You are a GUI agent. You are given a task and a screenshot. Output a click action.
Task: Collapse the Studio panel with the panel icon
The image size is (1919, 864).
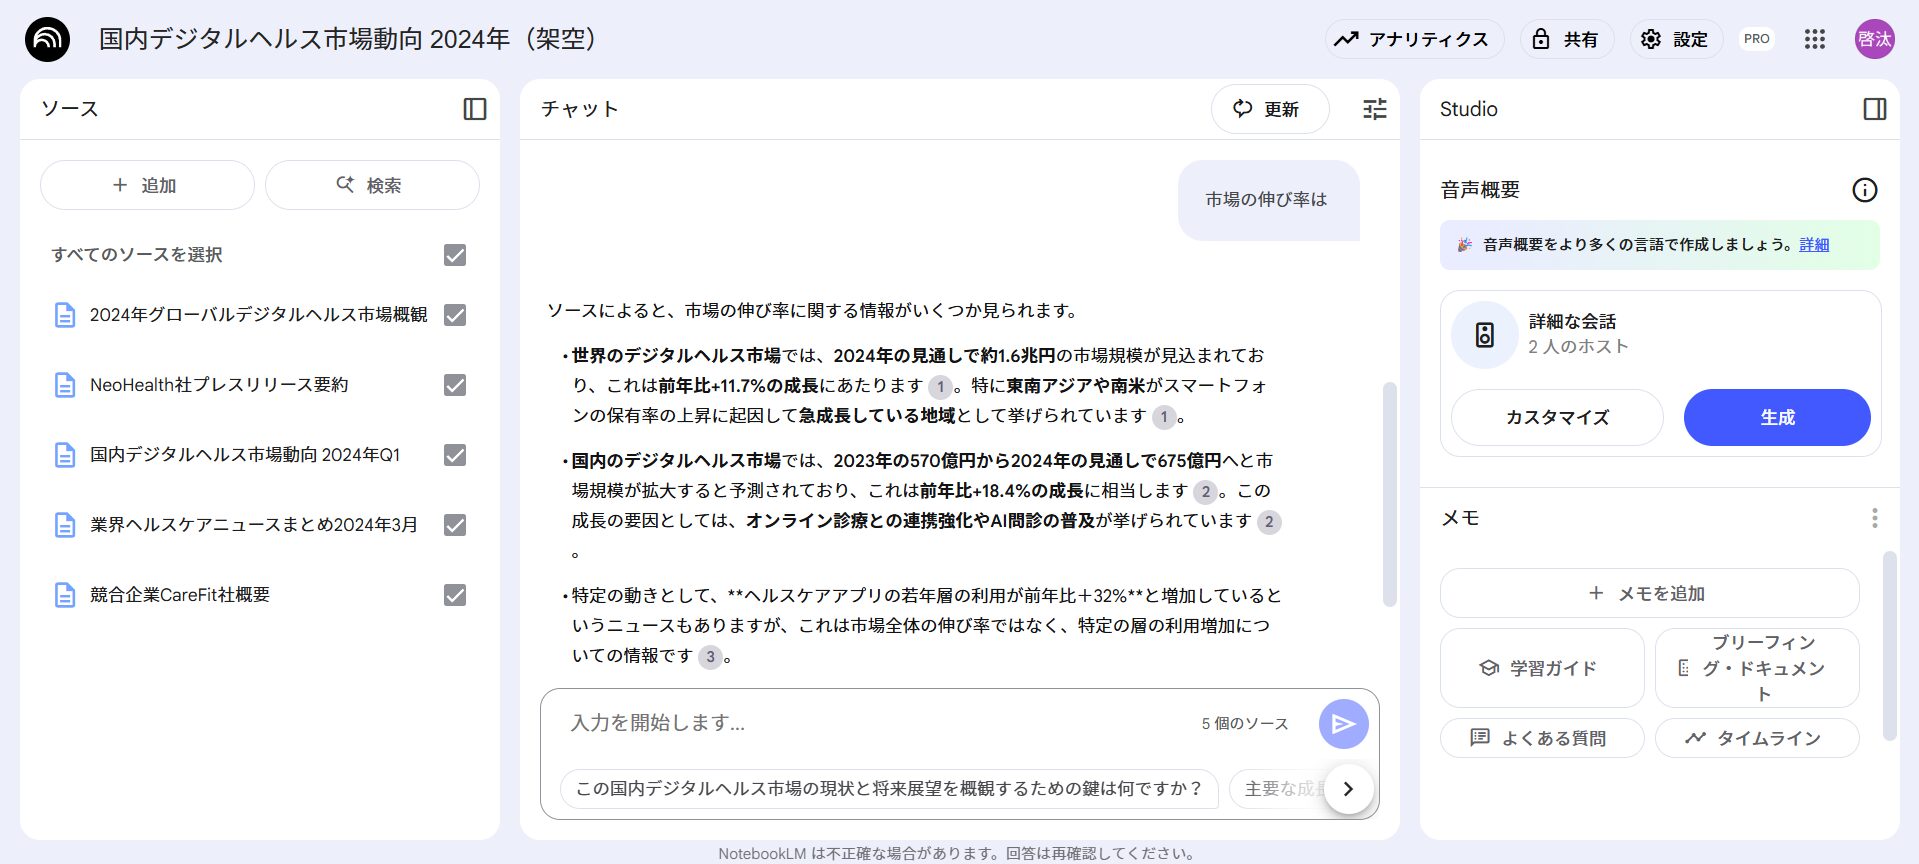tap(1875, 109)
